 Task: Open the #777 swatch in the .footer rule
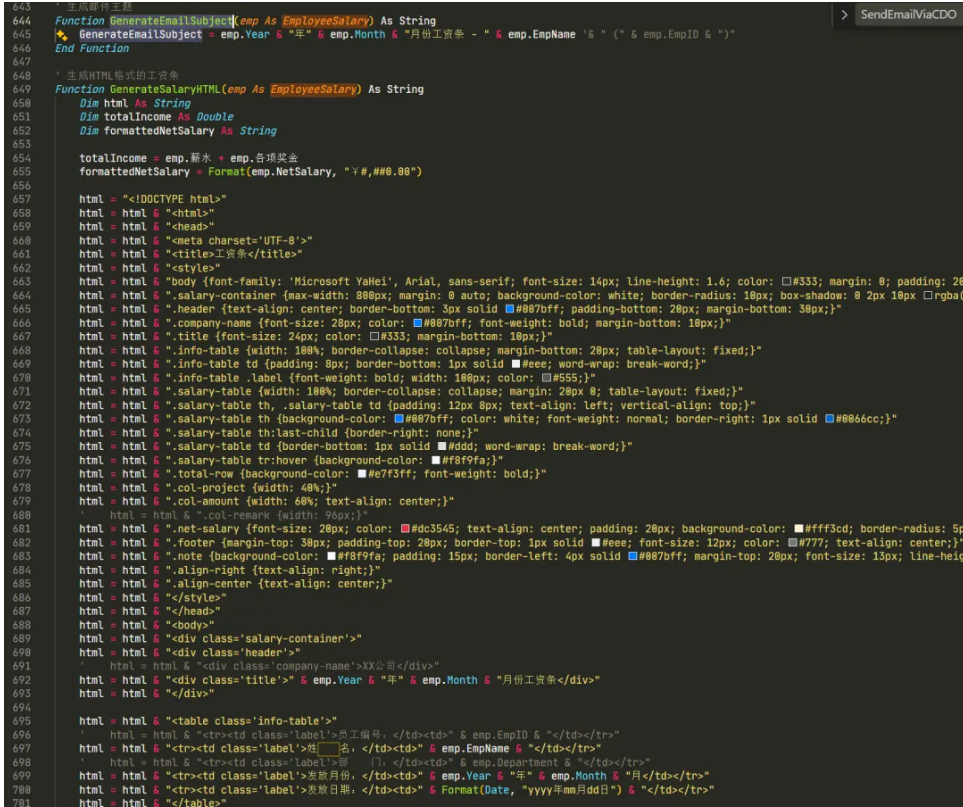(792, 543)
